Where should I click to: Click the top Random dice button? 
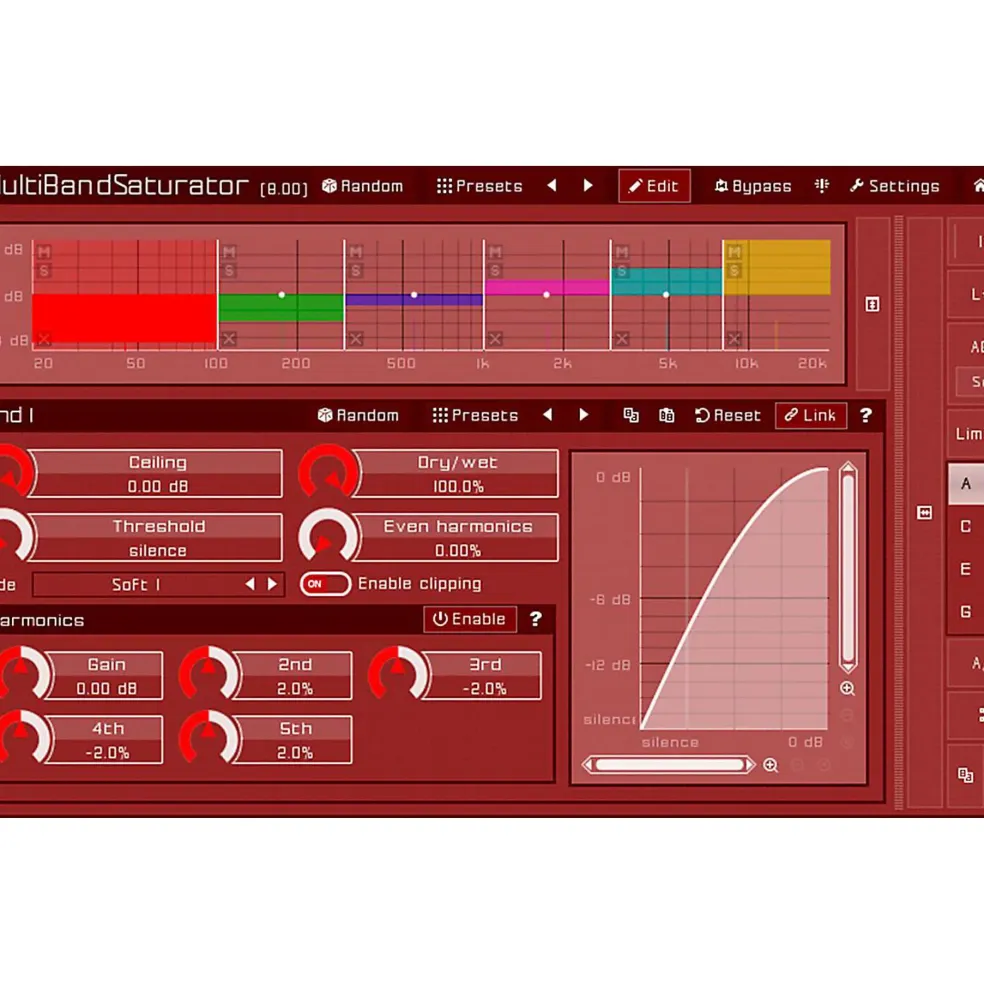pyautogui.click(x=363, y=186)
